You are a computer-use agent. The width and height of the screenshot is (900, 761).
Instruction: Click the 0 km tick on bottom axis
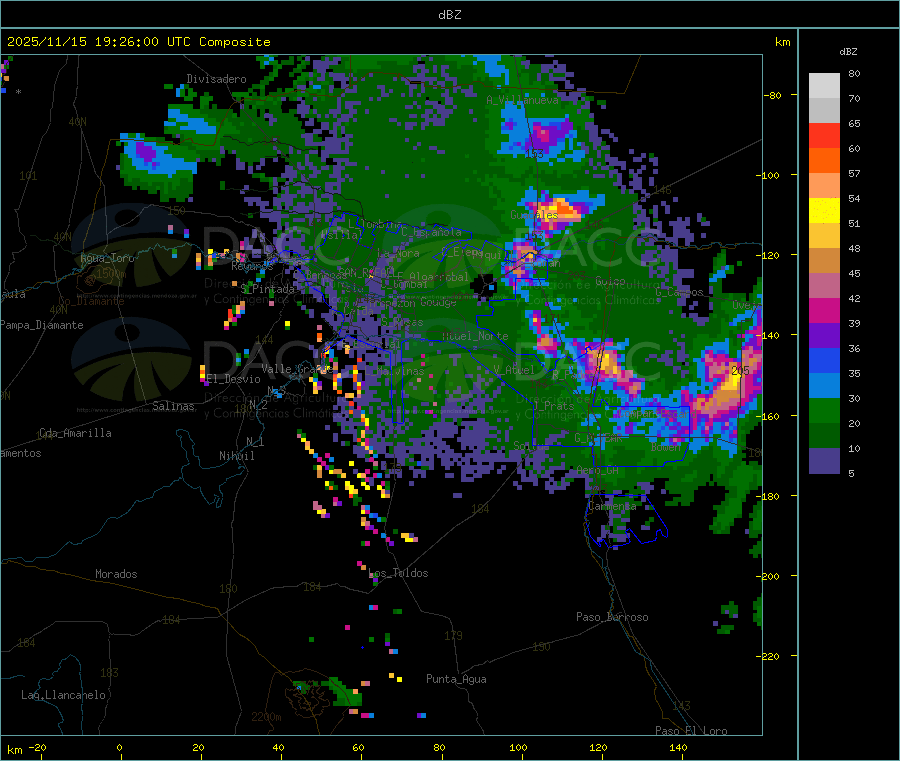(119, 747)
